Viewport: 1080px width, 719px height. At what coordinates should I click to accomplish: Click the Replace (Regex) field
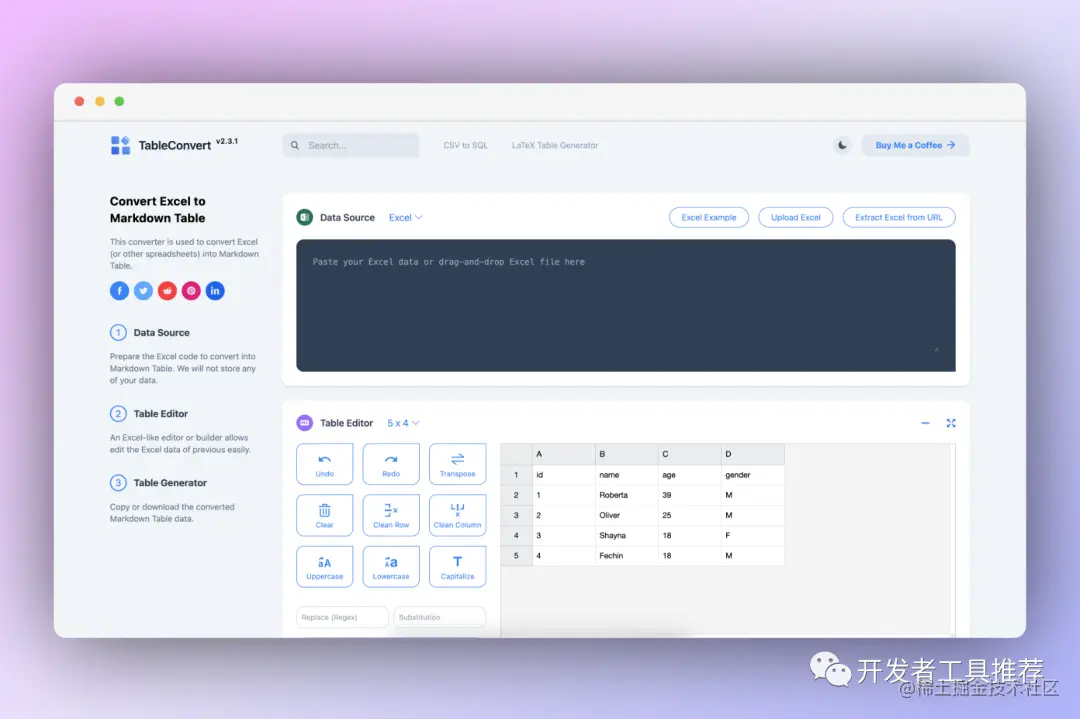[x=342, y=617]
